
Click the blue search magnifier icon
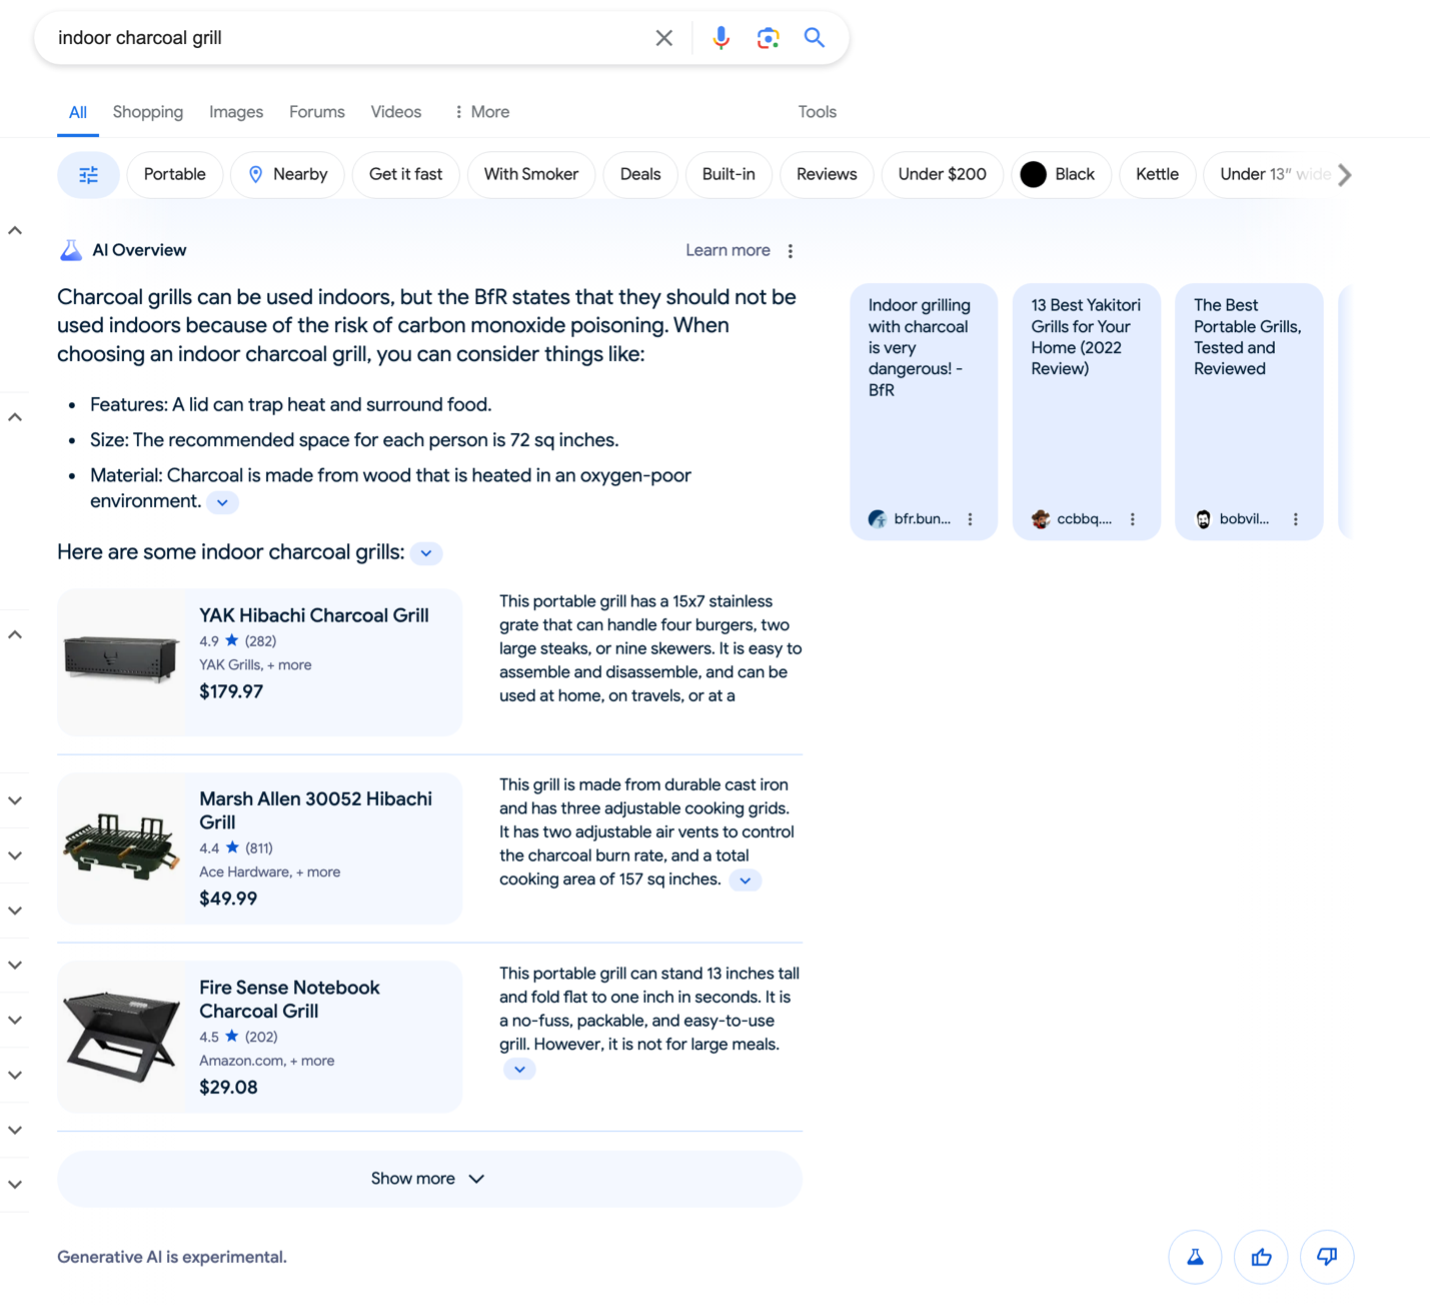point(814,38)
